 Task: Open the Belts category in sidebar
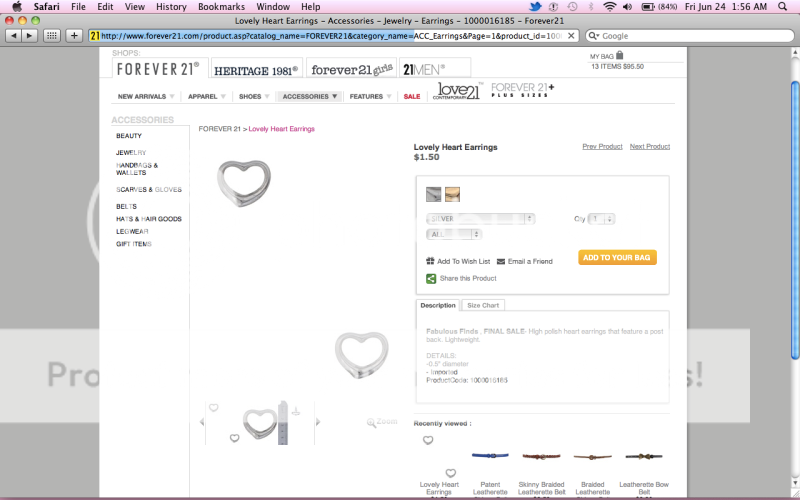pyautogui.click(x=127, y=207)
